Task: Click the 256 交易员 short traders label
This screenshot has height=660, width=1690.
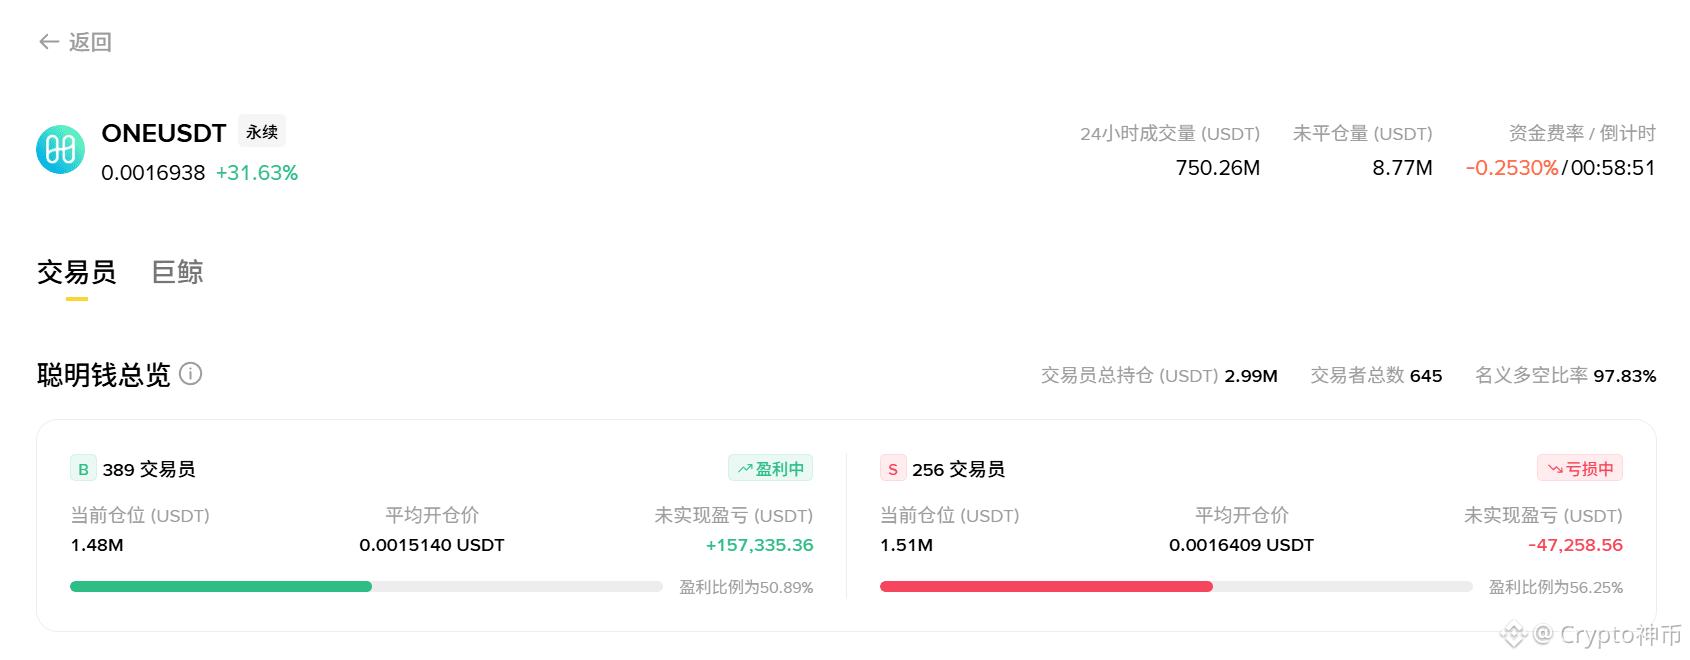Action: (x=958, y=469)
